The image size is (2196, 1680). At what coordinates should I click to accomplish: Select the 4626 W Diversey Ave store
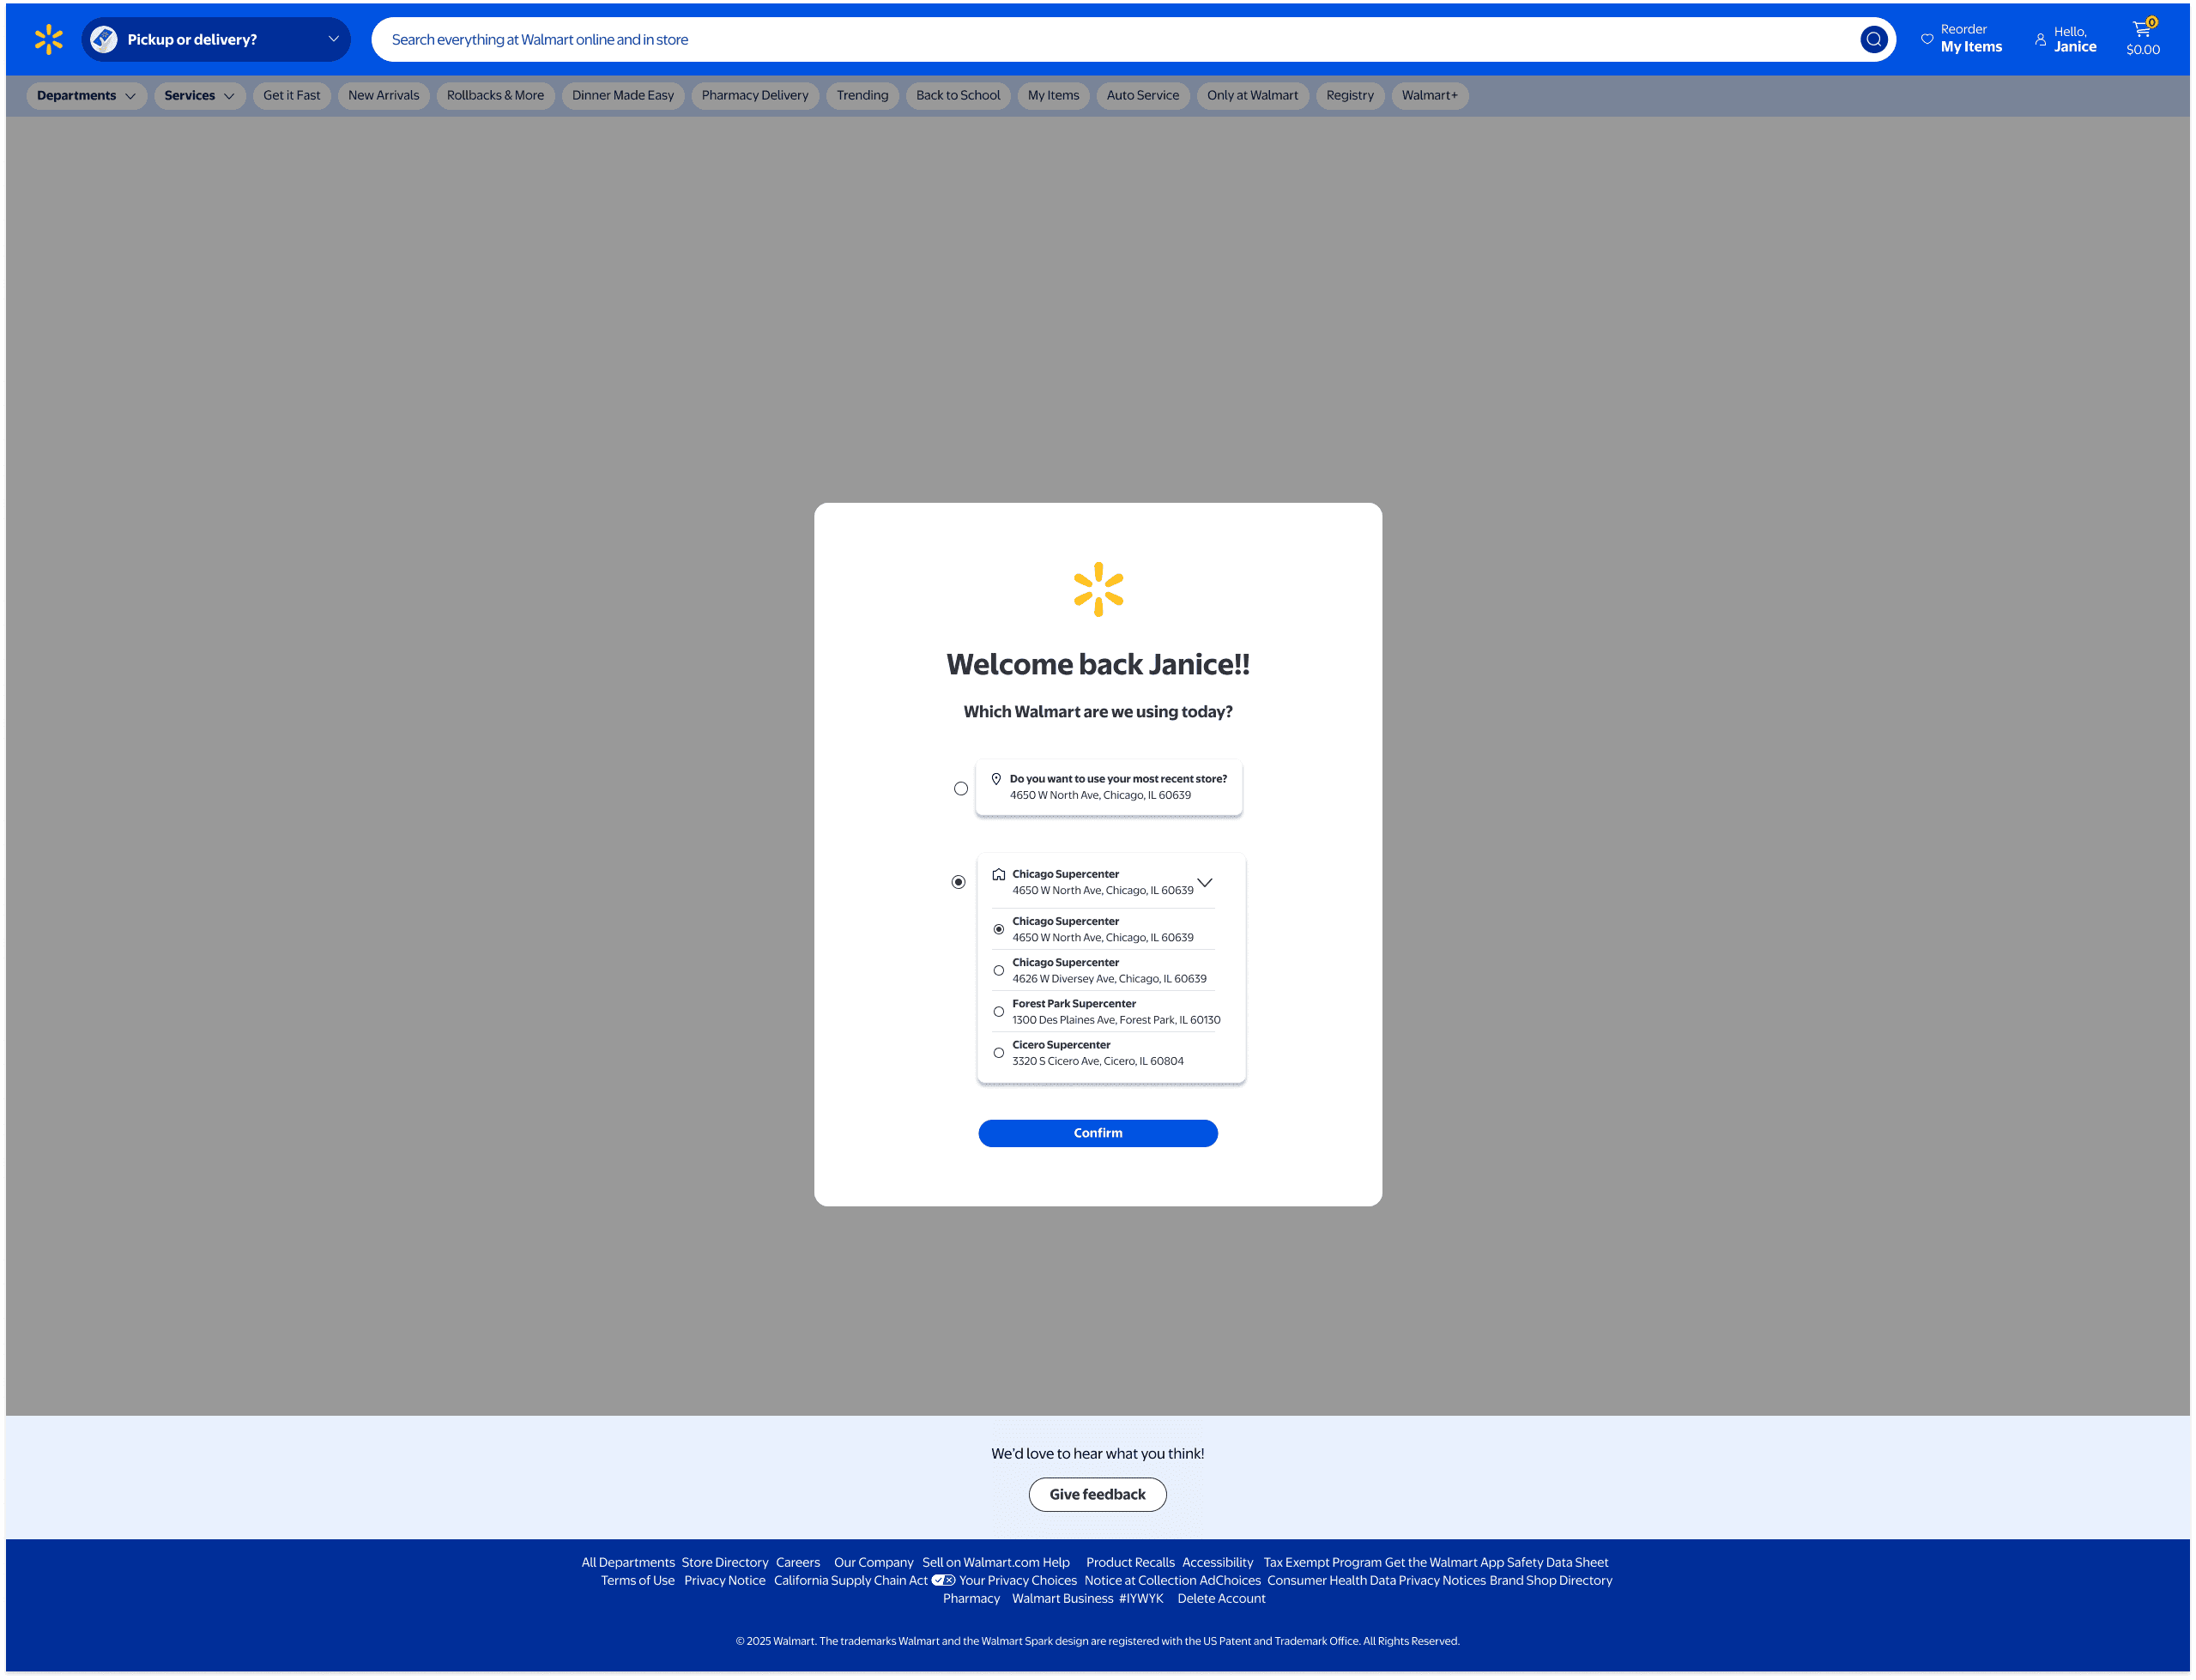coord(998,970)
